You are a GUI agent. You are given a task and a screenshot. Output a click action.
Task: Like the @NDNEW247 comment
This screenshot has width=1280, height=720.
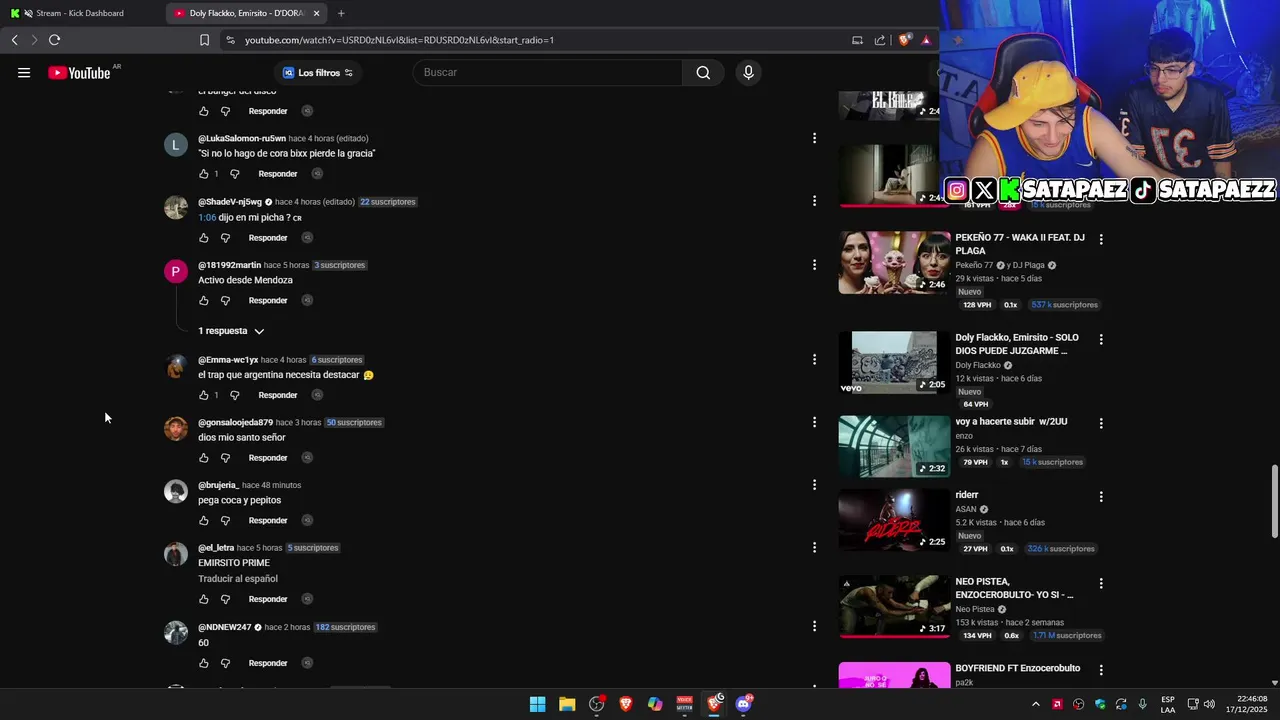point(204,663)
